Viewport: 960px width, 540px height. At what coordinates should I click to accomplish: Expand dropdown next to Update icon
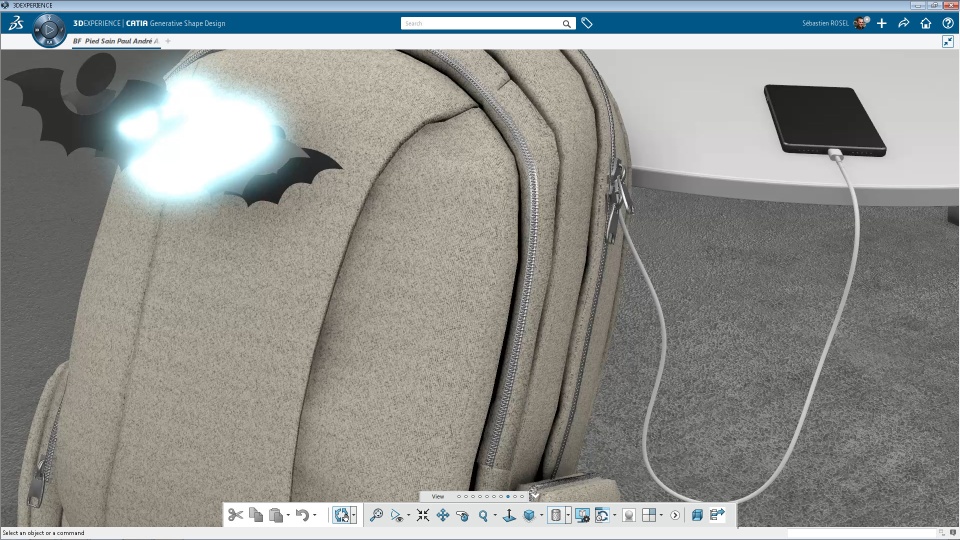coord(353,515)
